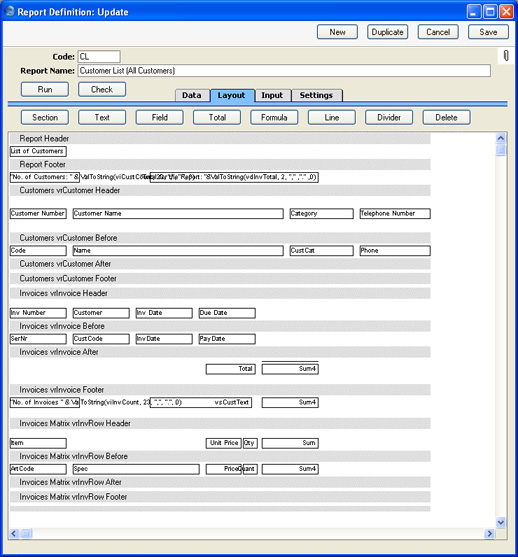Image resolution: width=518 pixels, height=557 pixels.
Task: Switch to the Data tab
Action: [192, 95]
